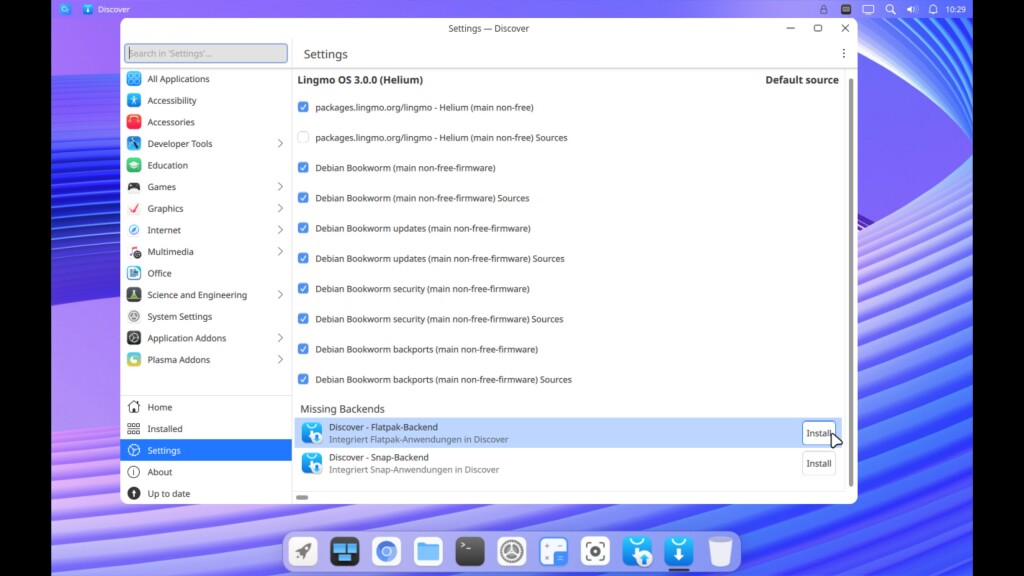Click the Default source label

801,80
